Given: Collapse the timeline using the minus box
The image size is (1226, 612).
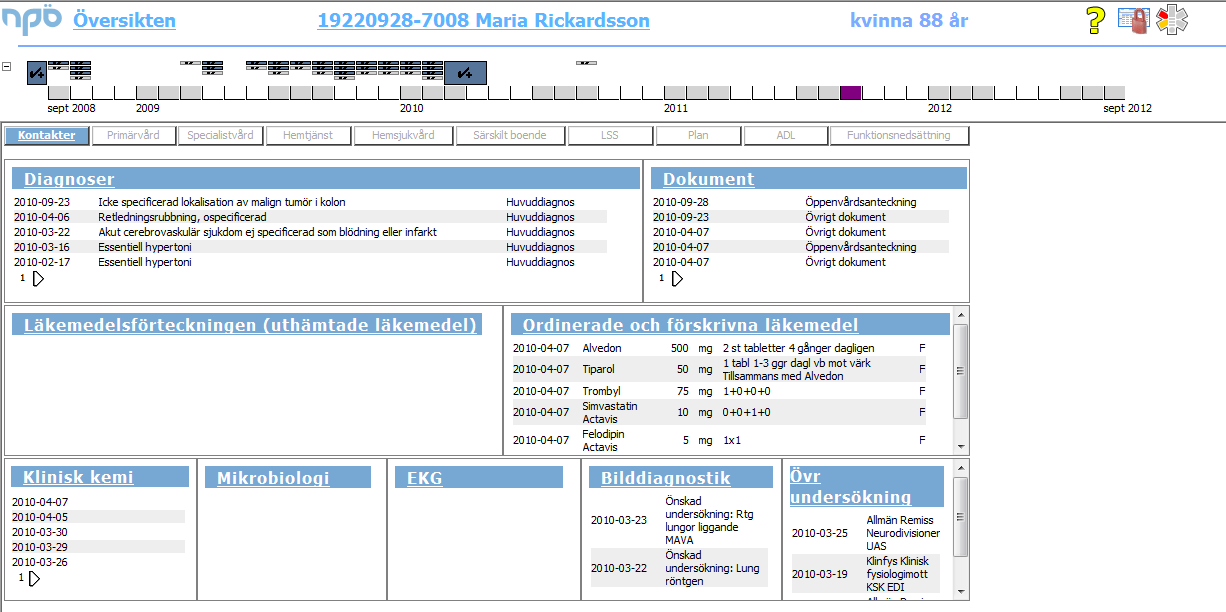Looking at the screenshot, I should tap(7, 67).
